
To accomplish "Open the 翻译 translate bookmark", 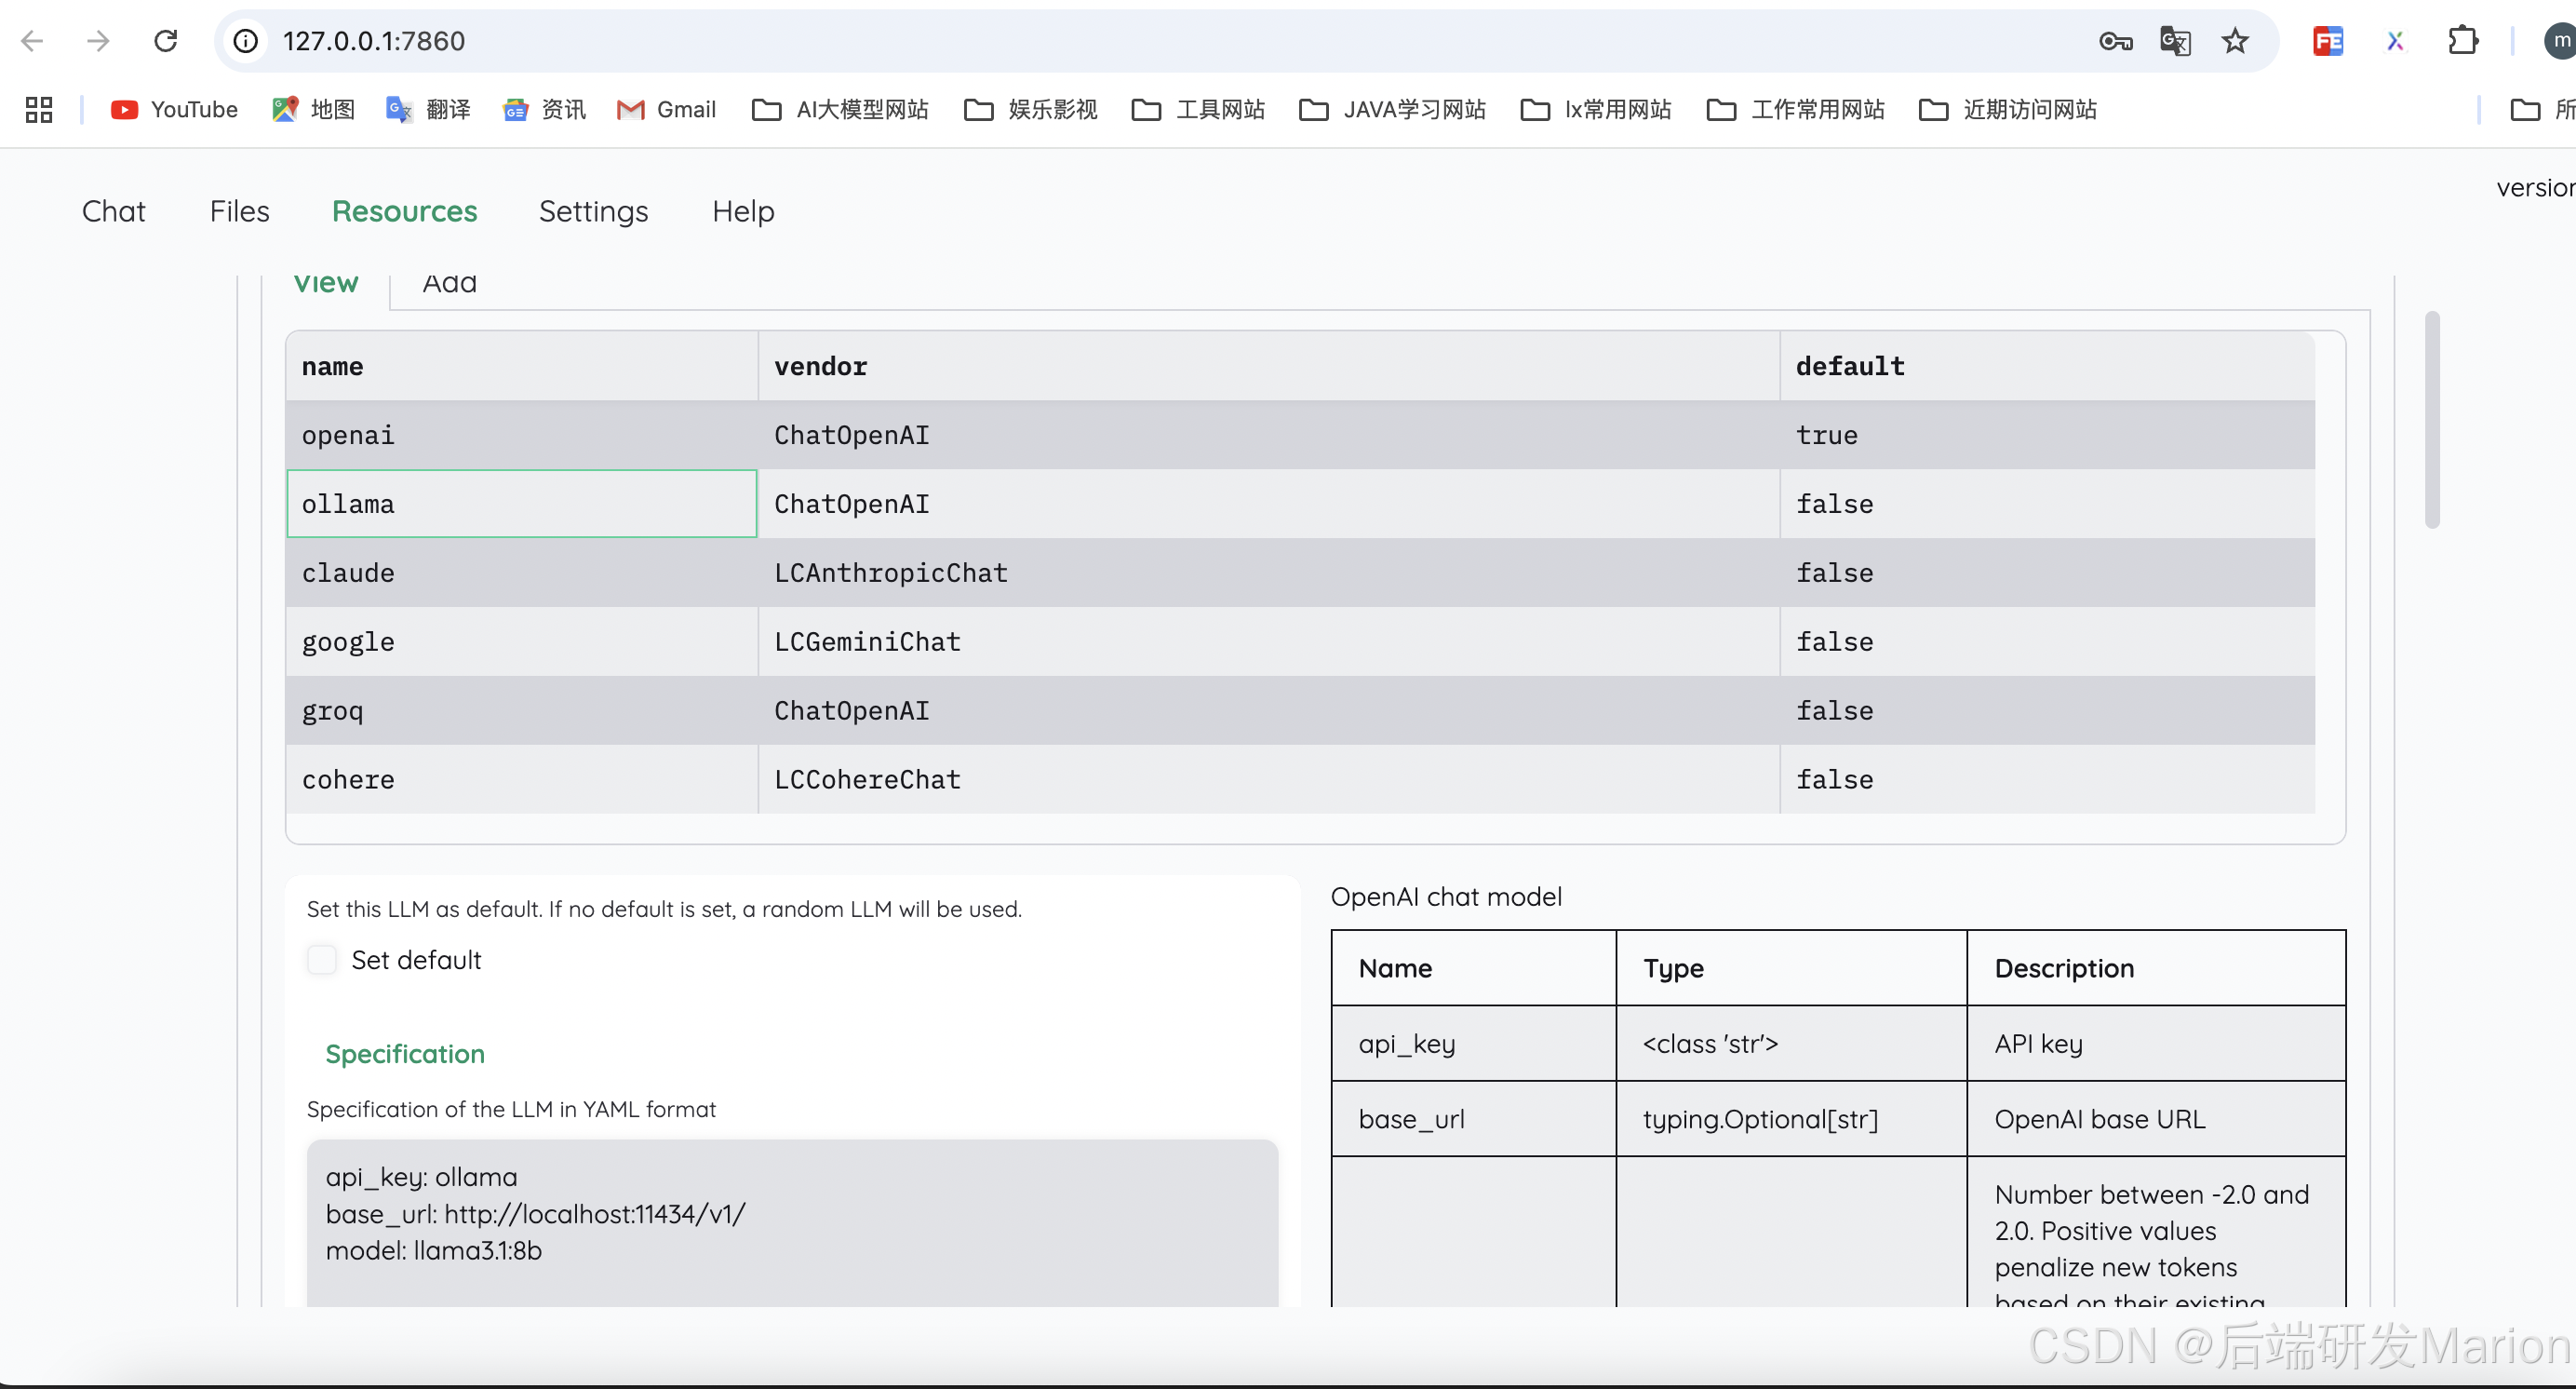I will pos(428,110).
